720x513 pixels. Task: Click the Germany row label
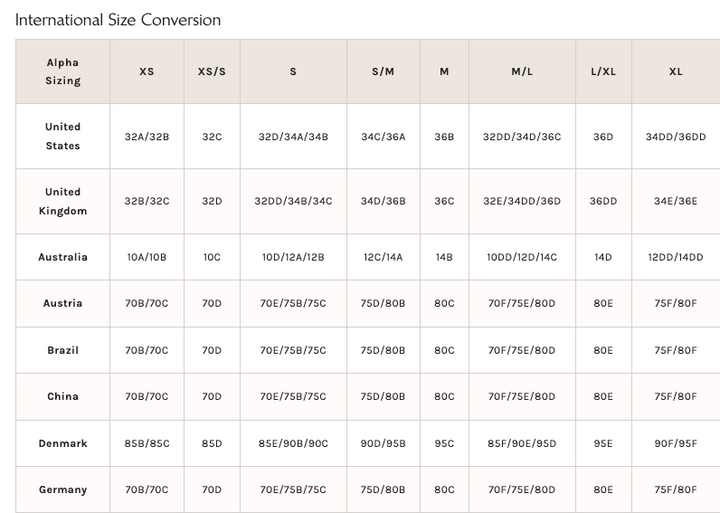point(62,490)
